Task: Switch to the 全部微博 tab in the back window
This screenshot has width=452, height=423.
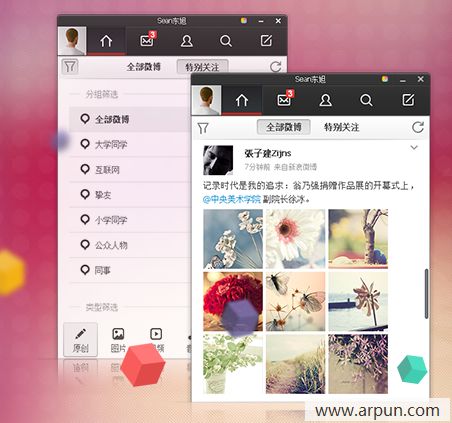Action: click(144, 67)
